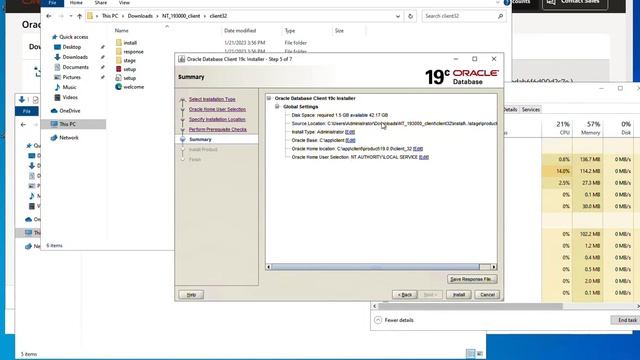Open the View tab in Explorer ribbon
Viewport: 640px width, 360px height.
pos(124,3)
